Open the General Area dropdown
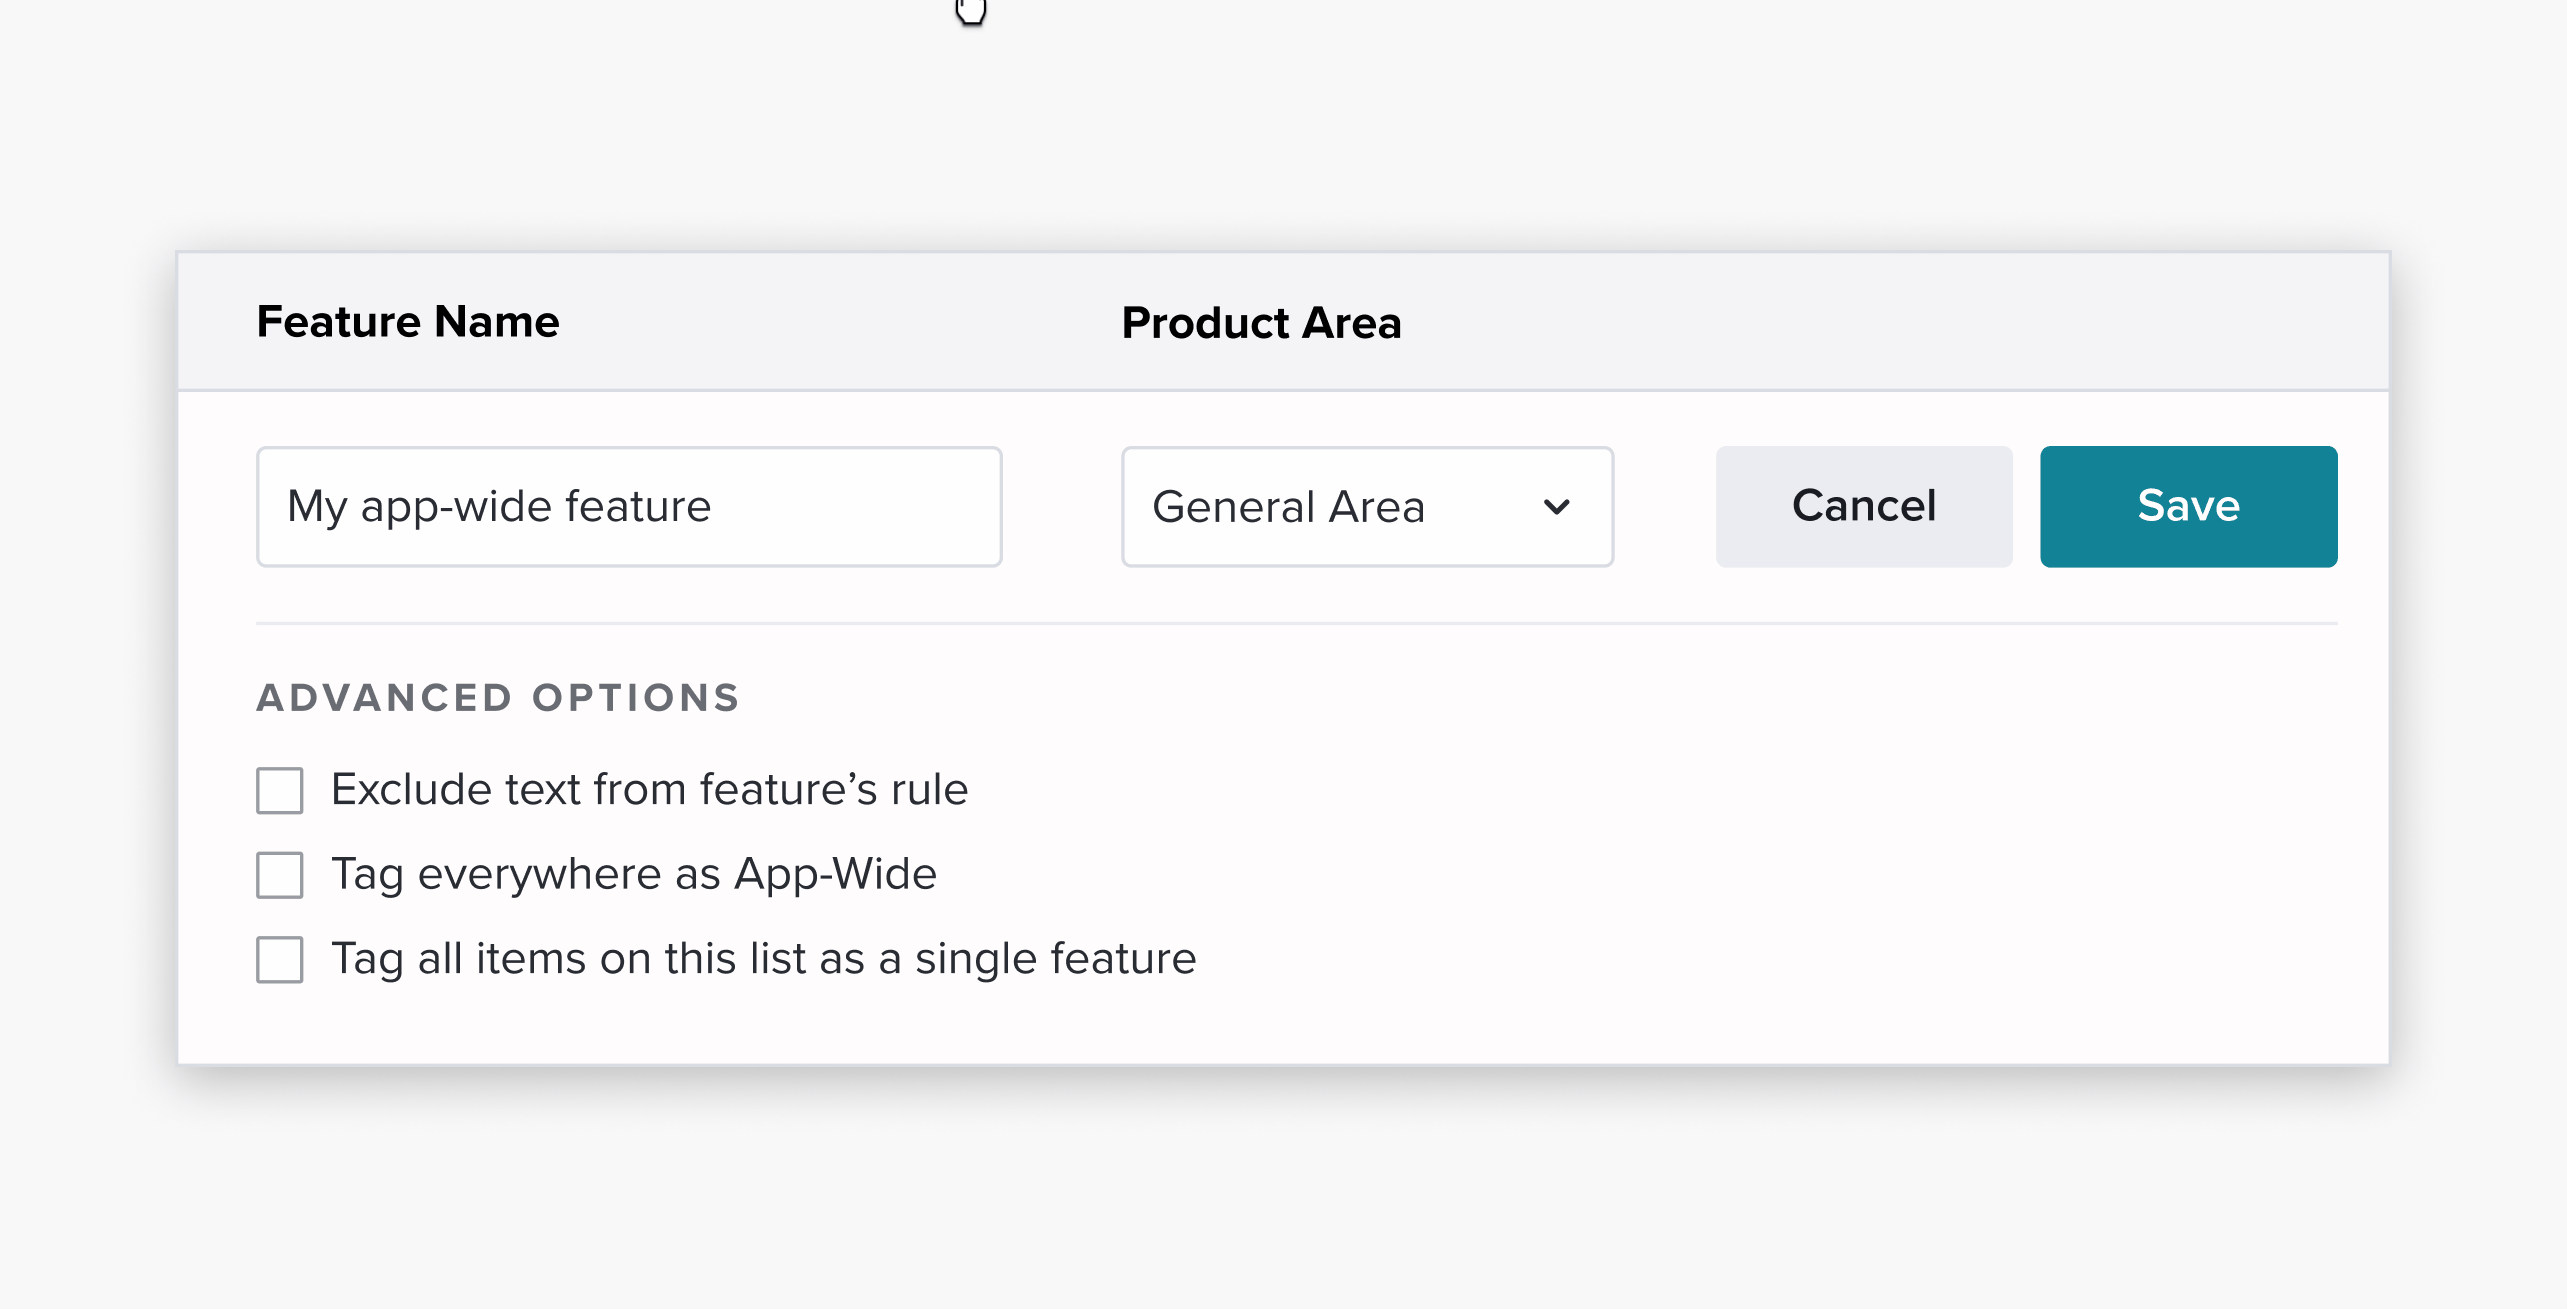 [1367, 506]
